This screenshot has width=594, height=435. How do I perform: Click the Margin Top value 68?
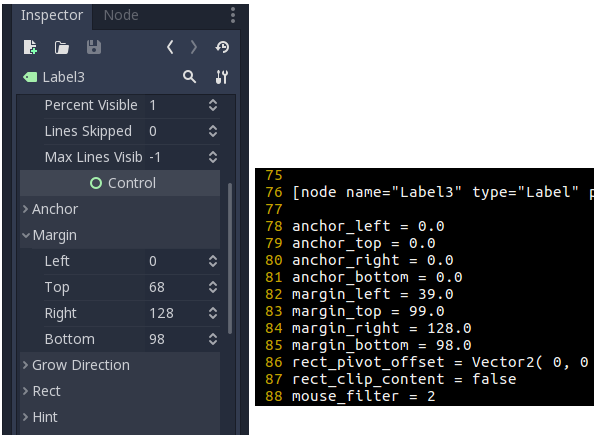pyautogui.click(x=157, y=287)
